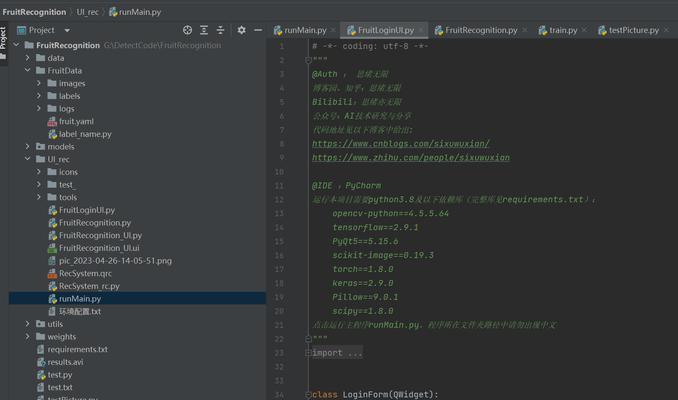The height and width of the screenshot is (400, 678).
Task: Expand the weights folder
Action: 28,336
